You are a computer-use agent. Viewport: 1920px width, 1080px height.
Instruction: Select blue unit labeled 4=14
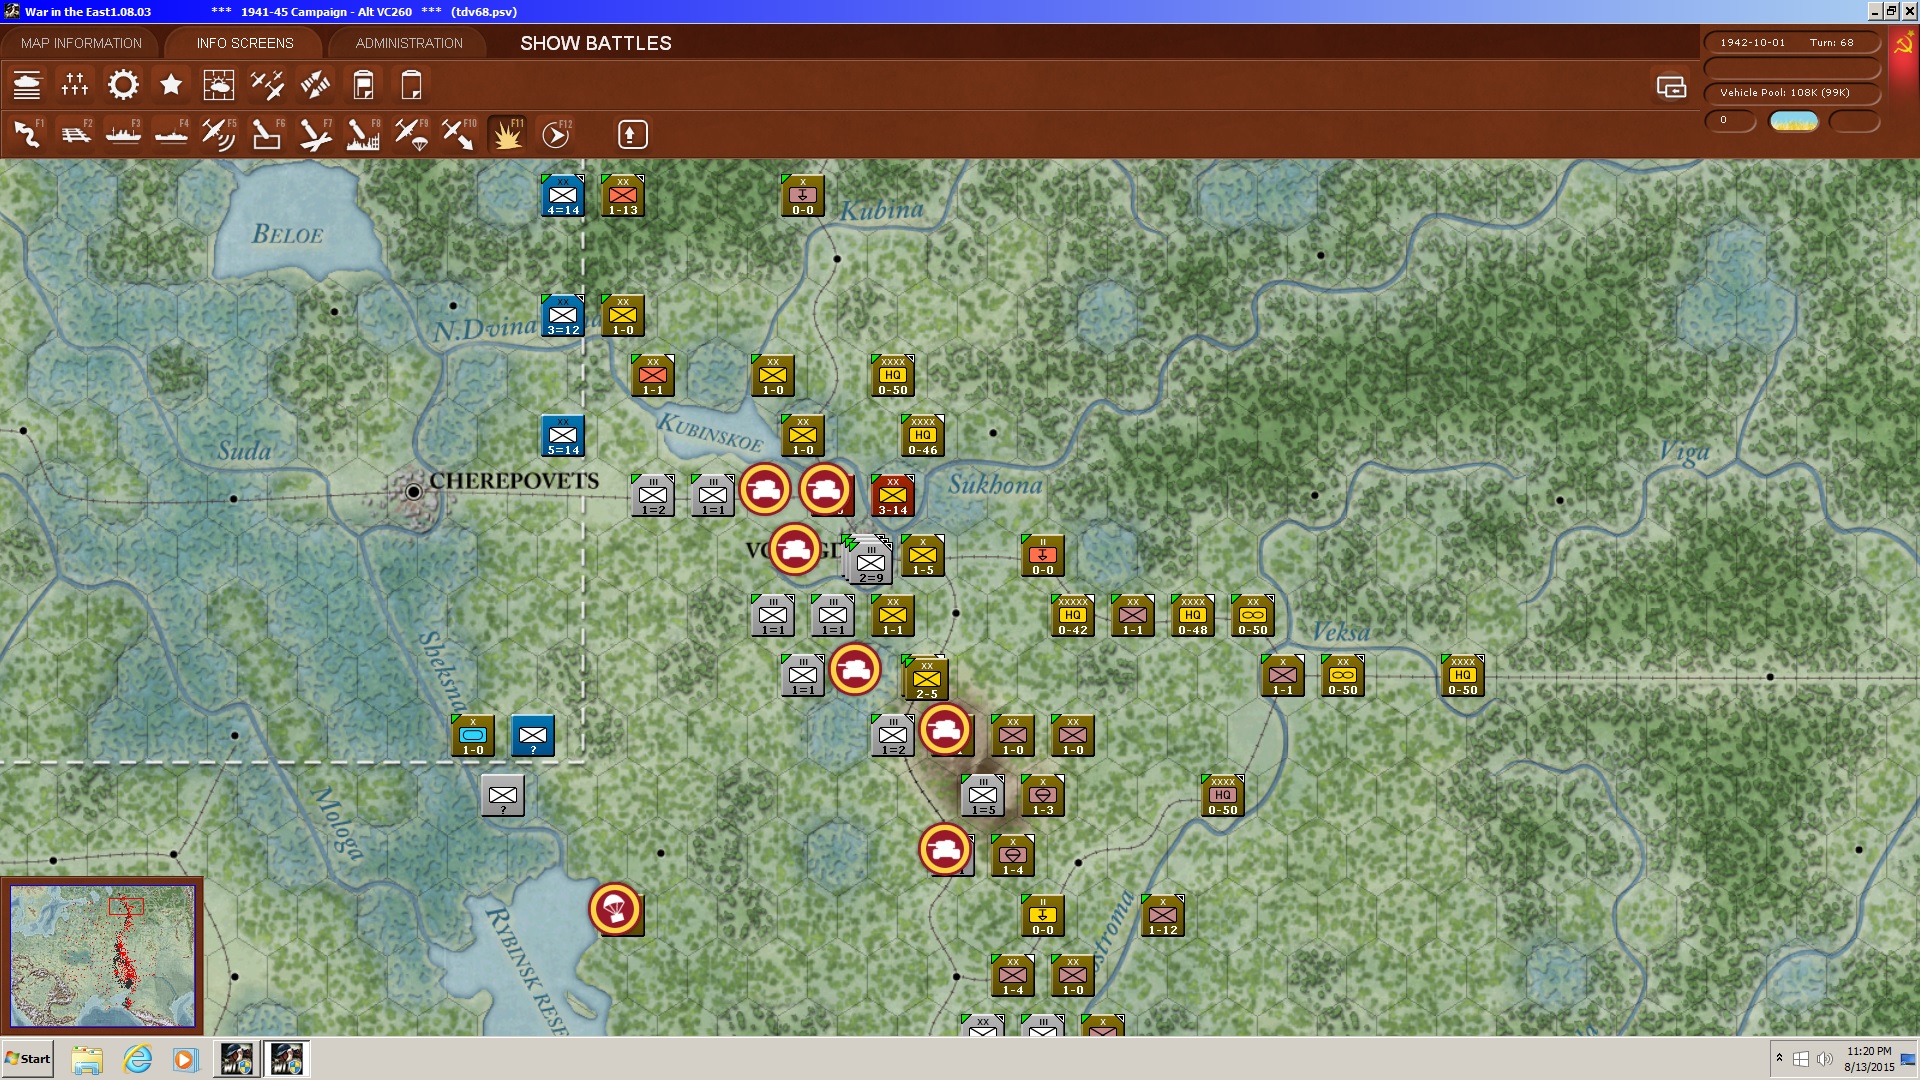click(563, 196)
